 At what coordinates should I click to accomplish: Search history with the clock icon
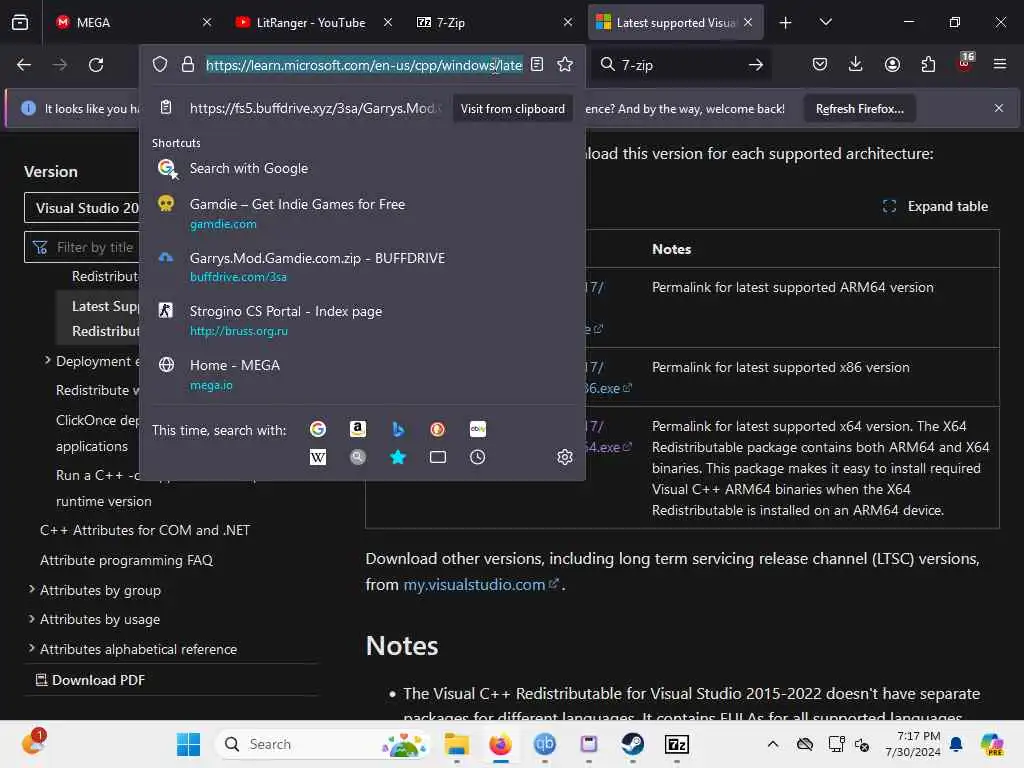point(477,457)
